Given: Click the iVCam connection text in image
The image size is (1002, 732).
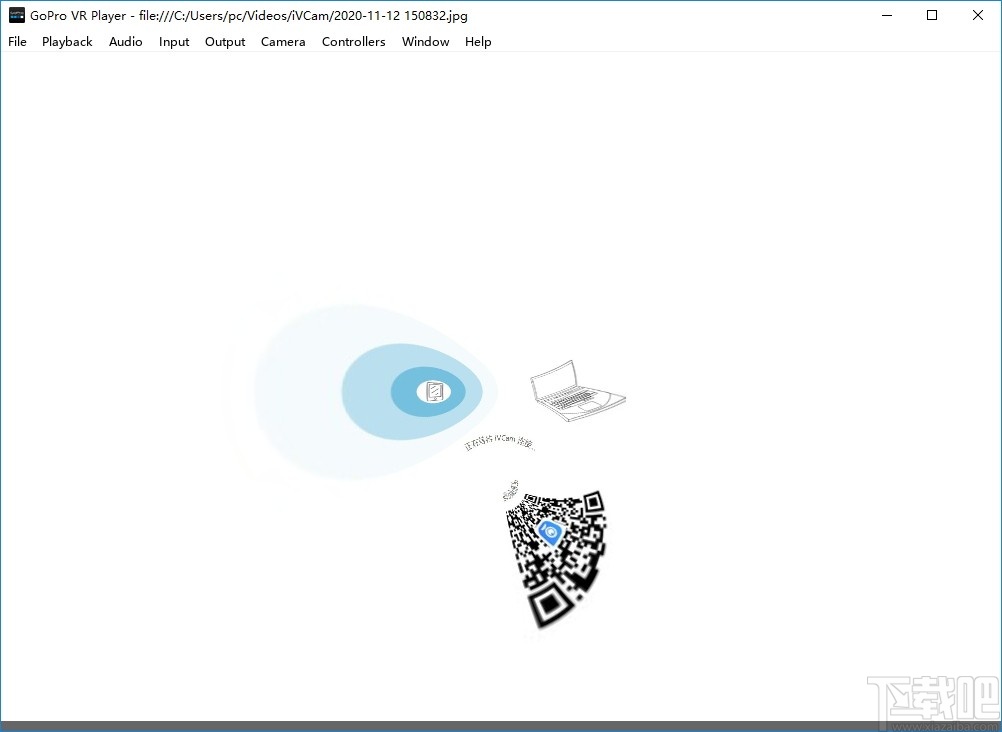Looking at the screenshot, I should (x=500, y=442).
